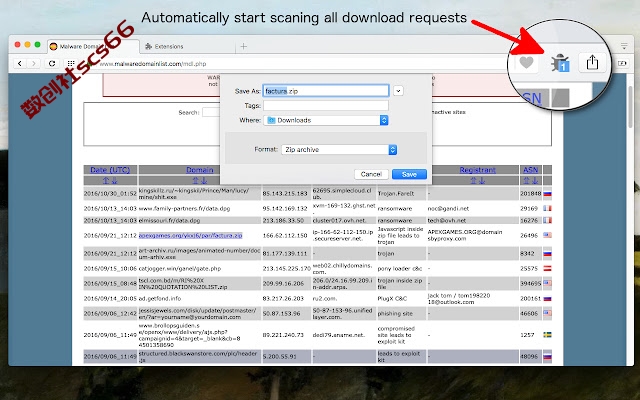Open the Registrant column header link
The height and width of the screenshot is (400, 640).
point(478,170)
